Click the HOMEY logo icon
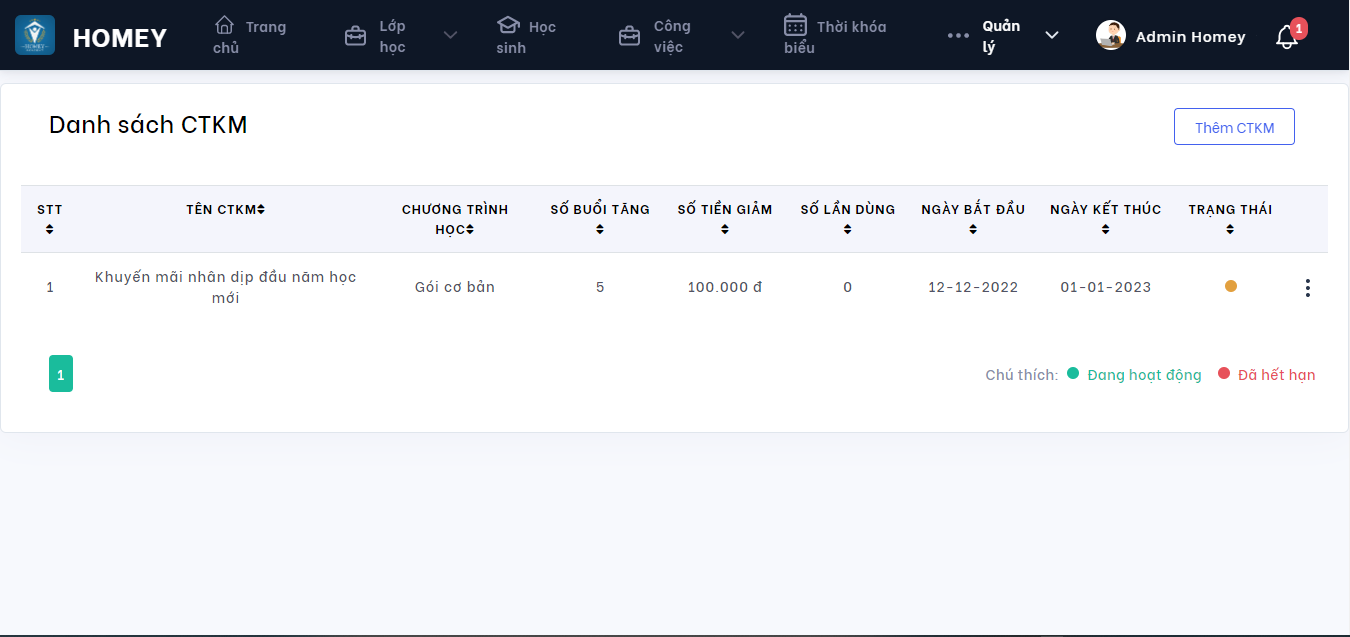This screenshot has width=1350, height=637. pos(35,35)
